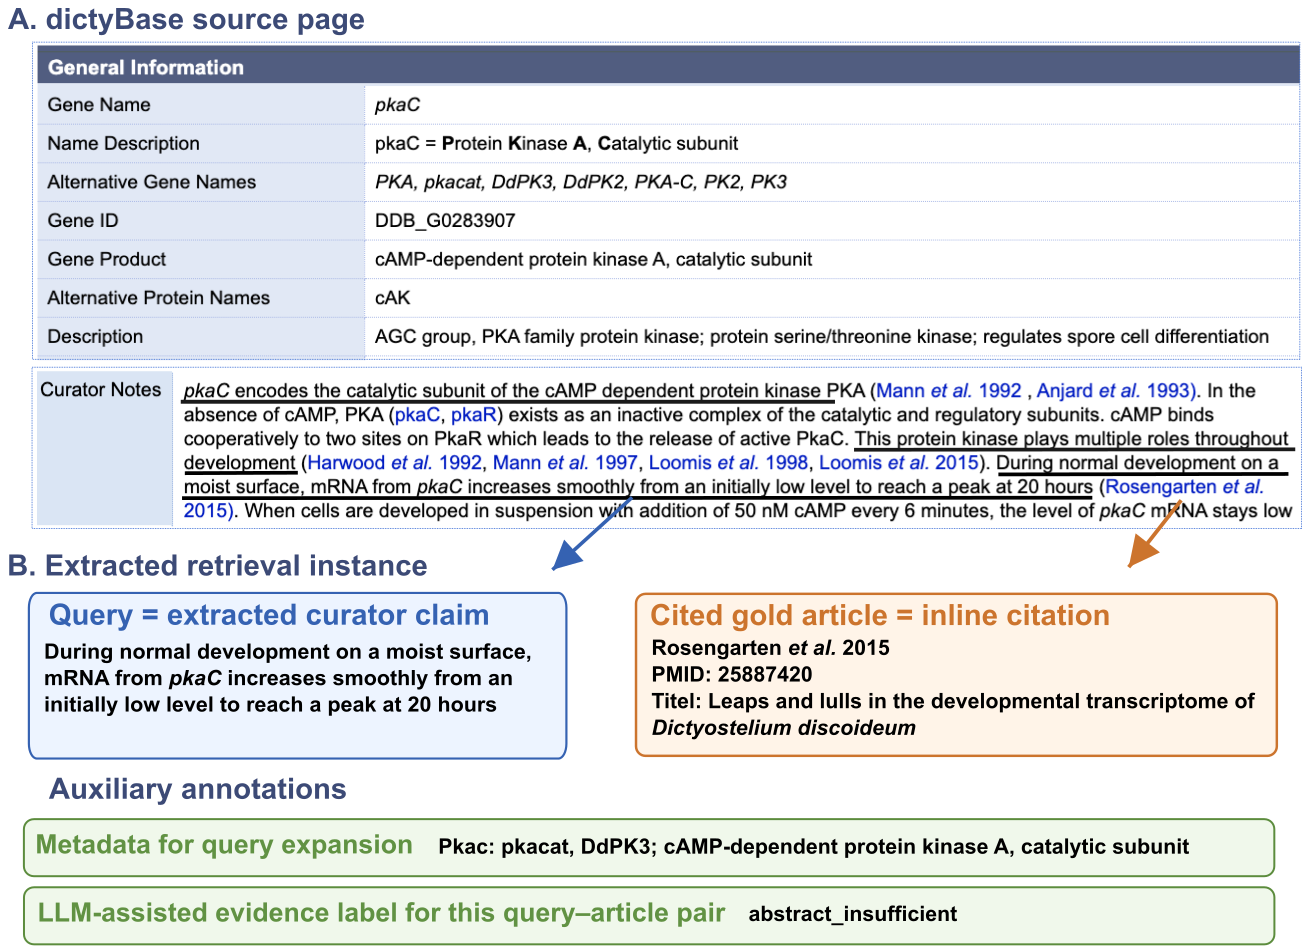The height and width of the screenshot is (950, 1302).
Task: Click the abstract_insufficient evidence label
Action: [x=853, y=914]
